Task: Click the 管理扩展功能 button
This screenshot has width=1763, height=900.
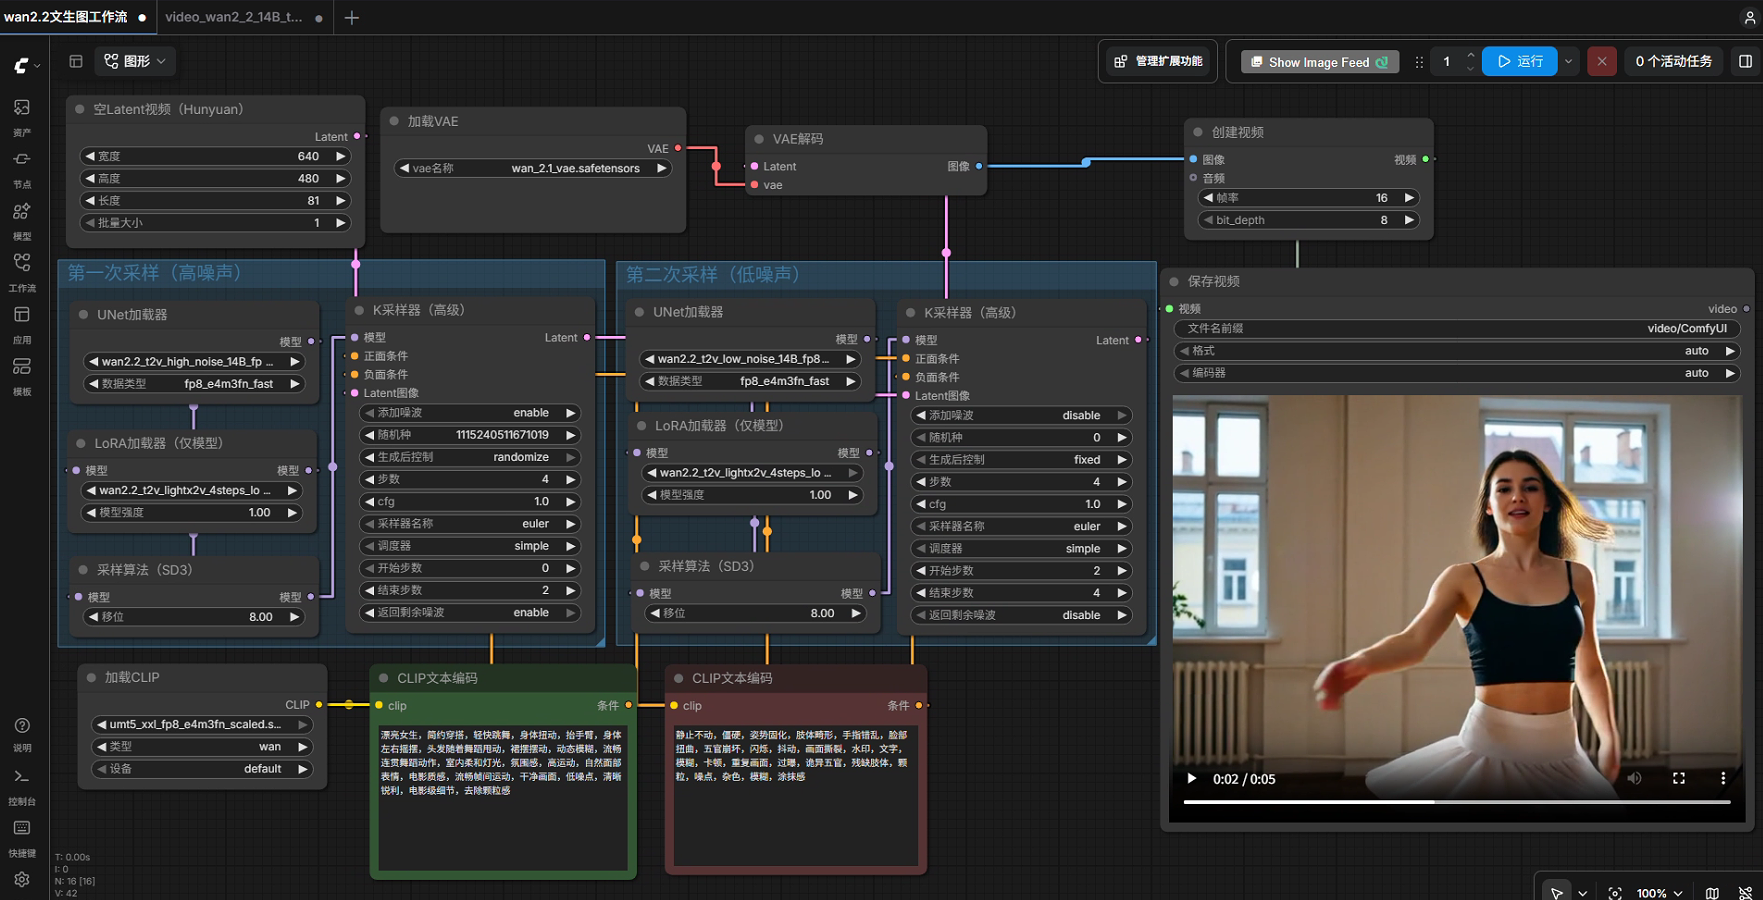Action: pyautogui.click(x=1157, y=61)
